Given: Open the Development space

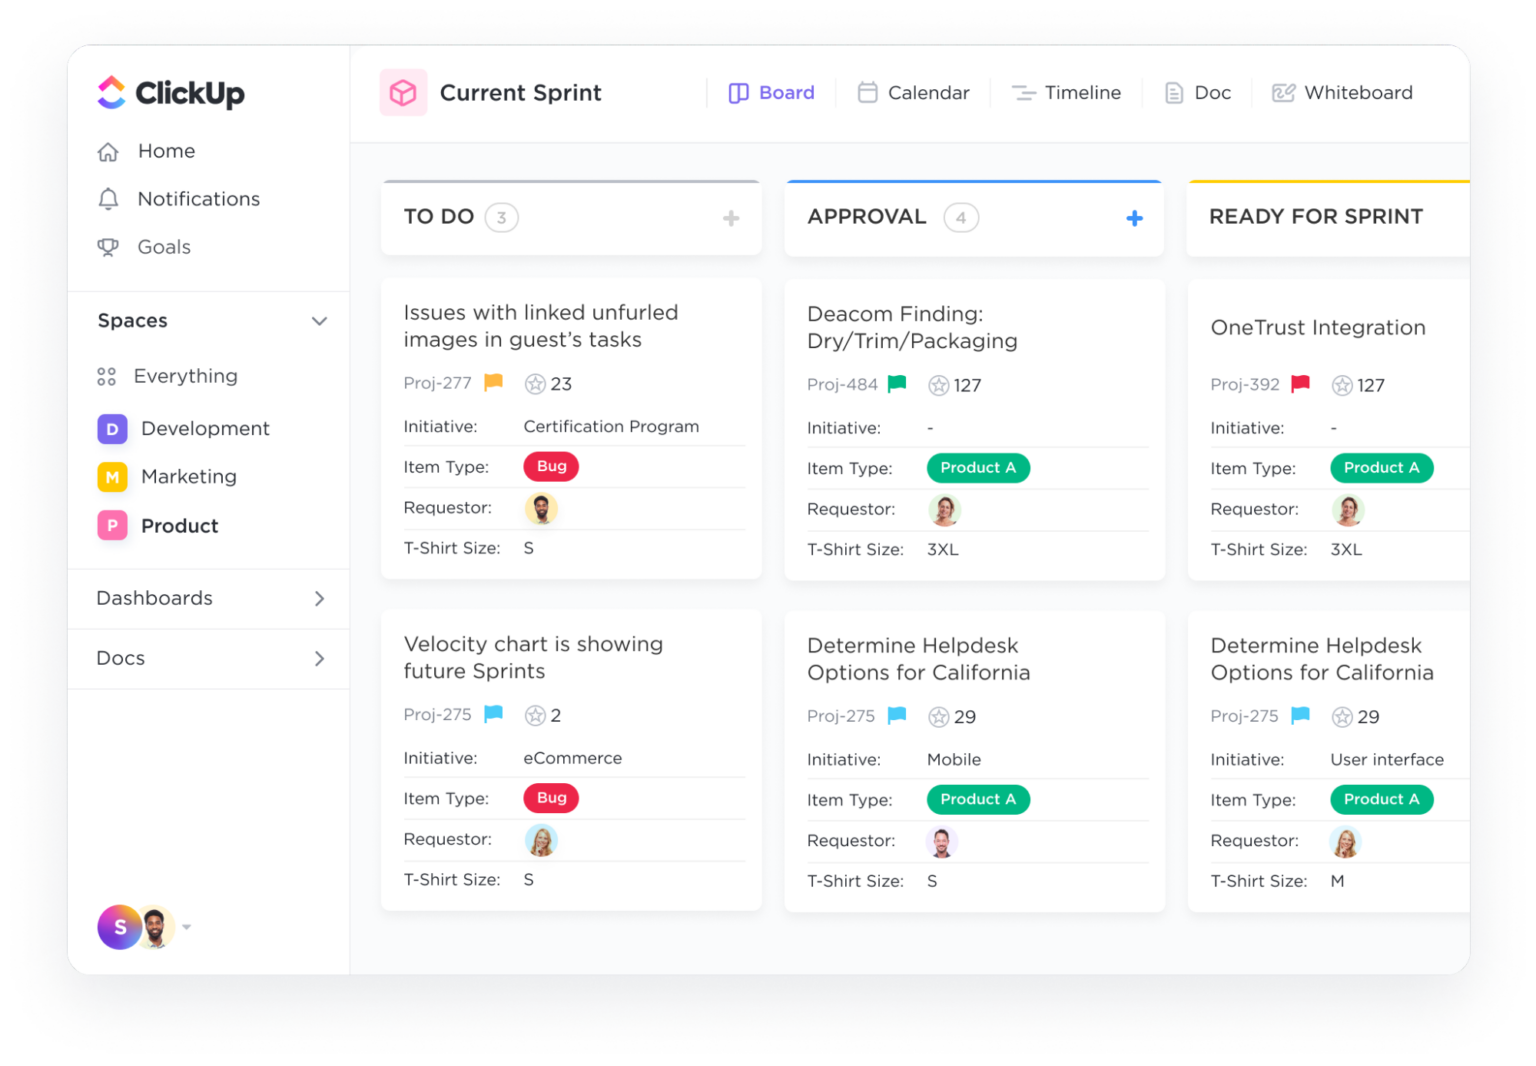Looking at the screenshot, I should click(x=205, y=428).
